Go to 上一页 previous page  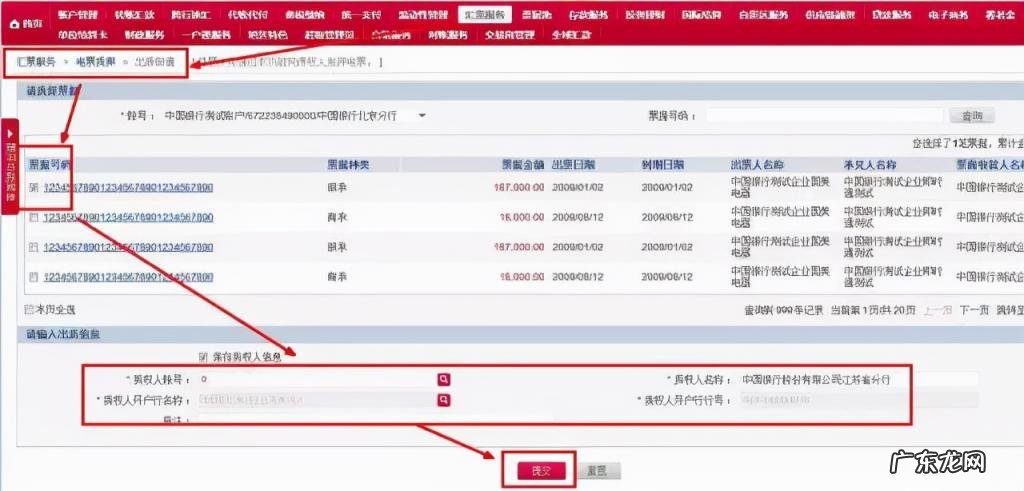[x=936, y=310]
